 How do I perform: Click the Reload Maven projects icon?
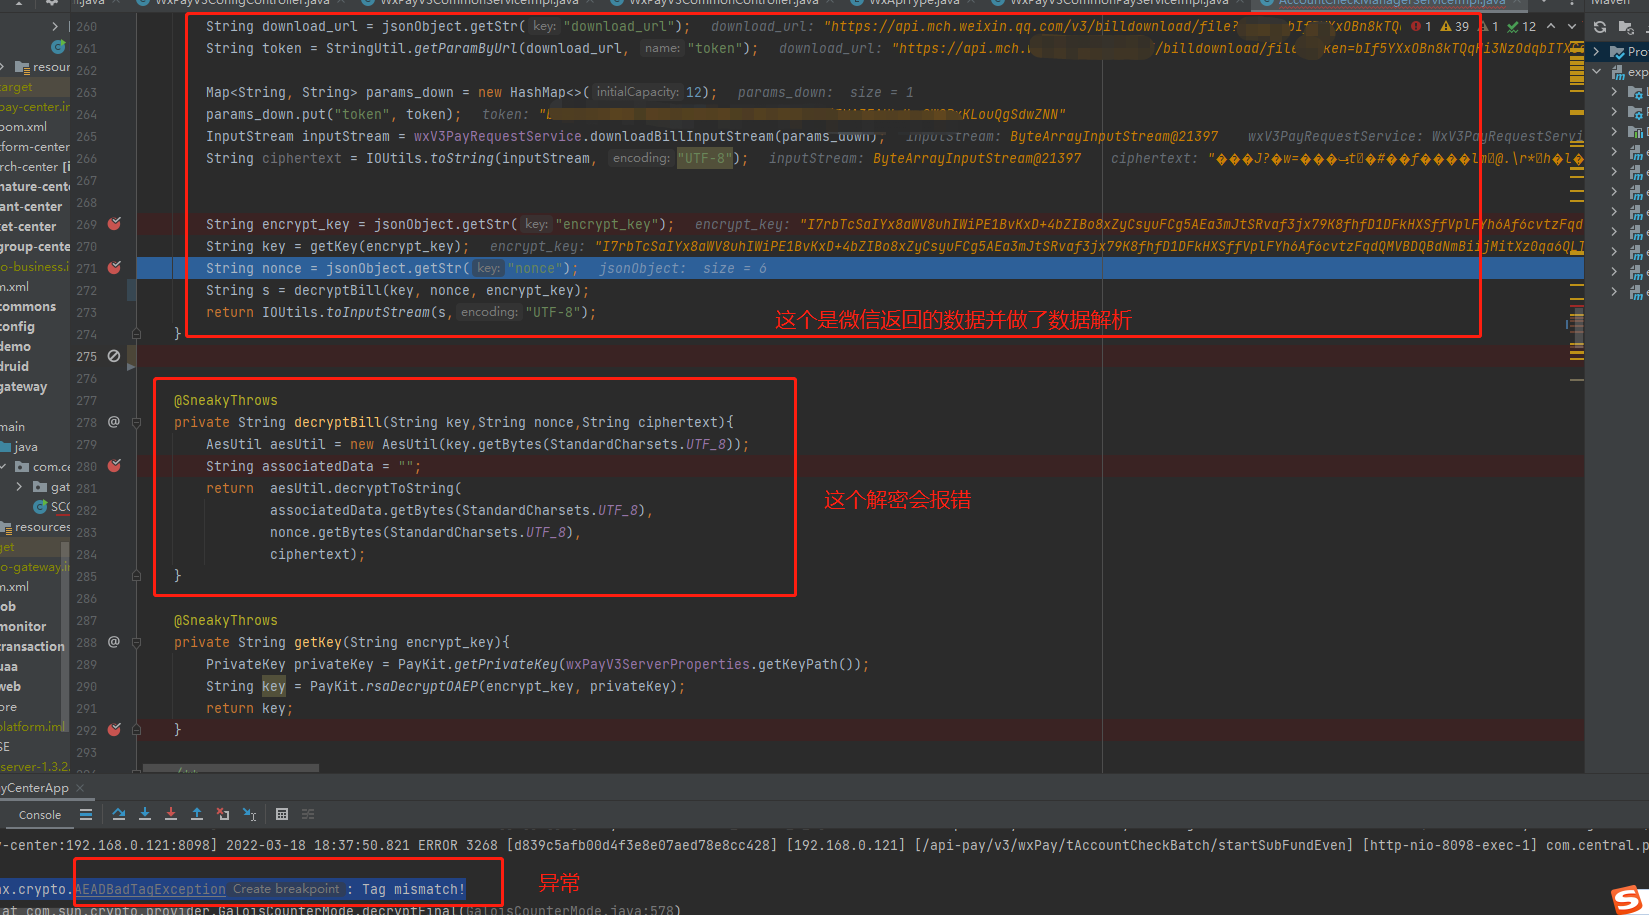(x=1600, y=27)
